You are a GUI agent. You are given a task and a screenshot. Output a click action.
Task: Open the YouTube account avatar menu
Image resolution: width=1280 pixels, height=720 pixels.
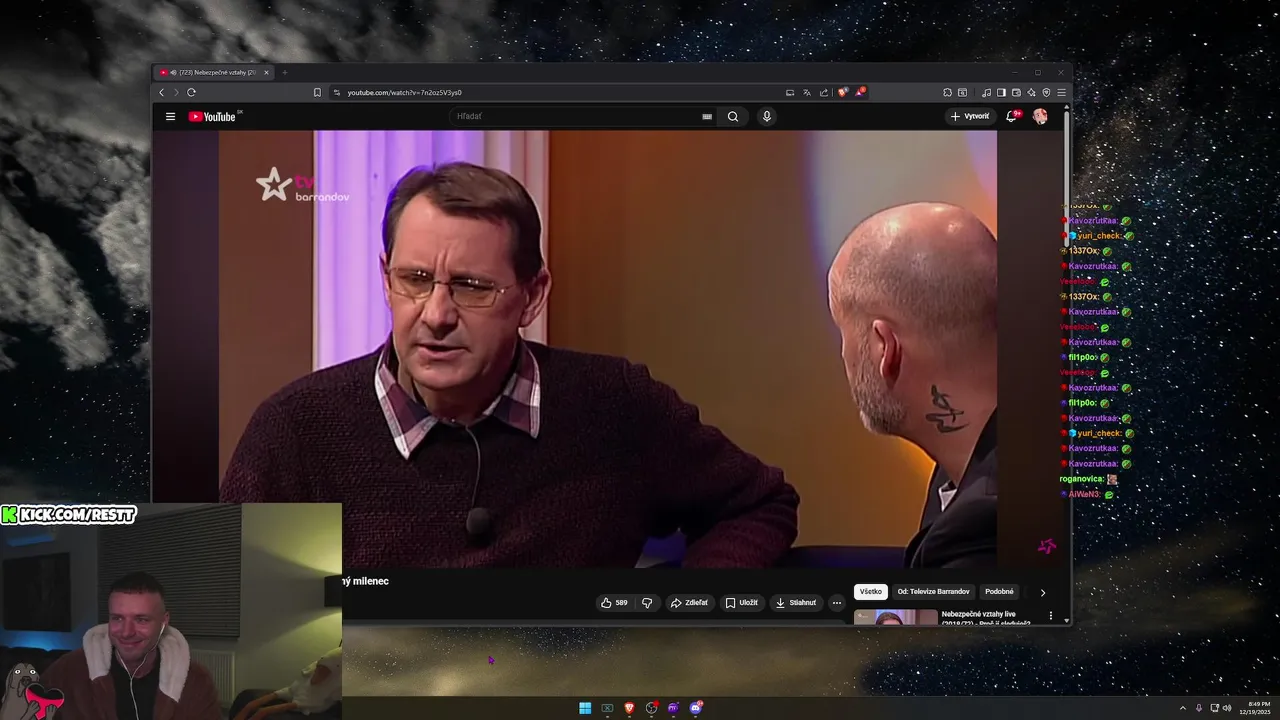point(1040,116)
